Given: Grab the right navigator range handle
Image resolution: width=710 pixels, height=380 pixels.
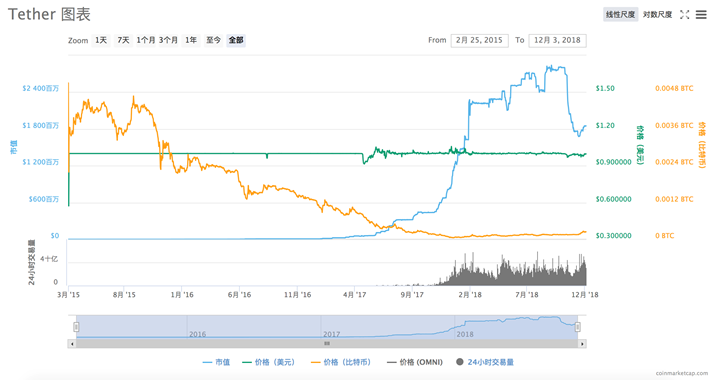Looking at the screenshot, I should point(578,327).
